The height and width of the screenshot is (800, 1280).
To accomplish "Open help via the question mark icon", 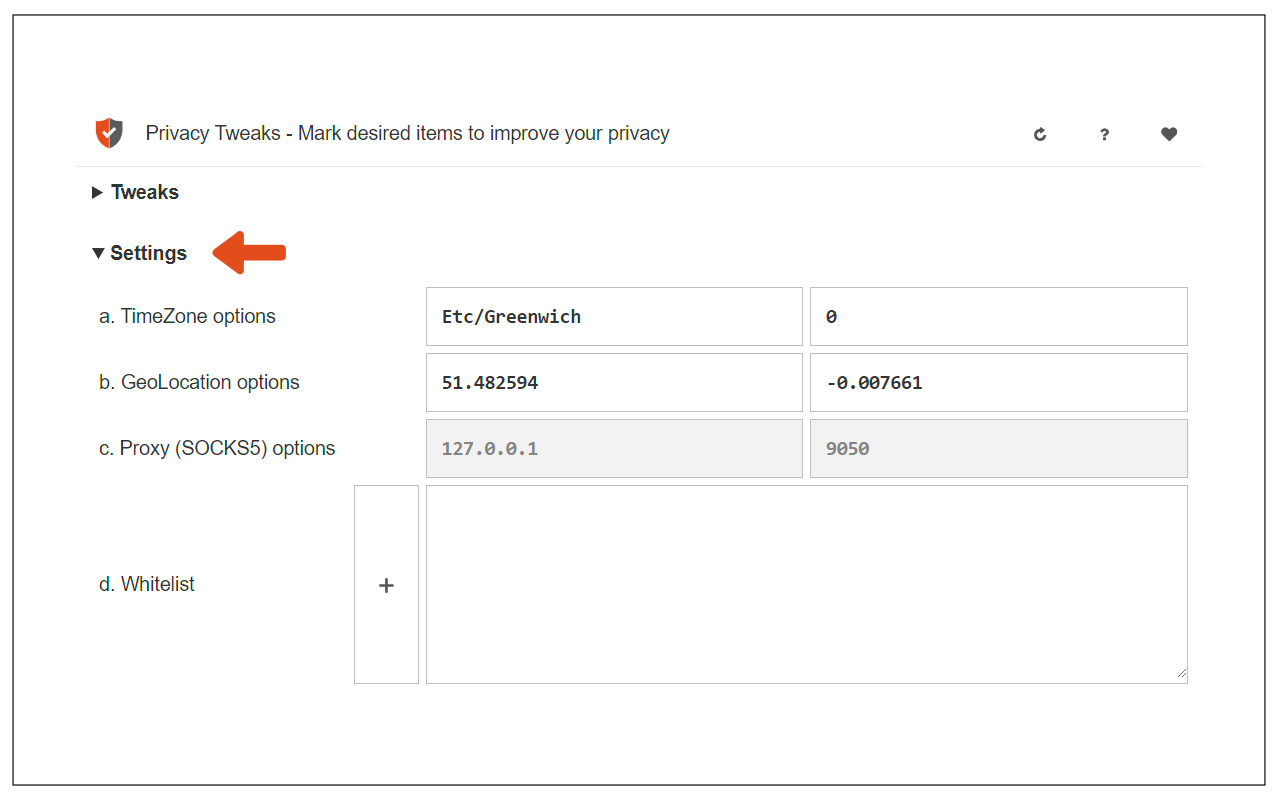I will [1104, 134].
